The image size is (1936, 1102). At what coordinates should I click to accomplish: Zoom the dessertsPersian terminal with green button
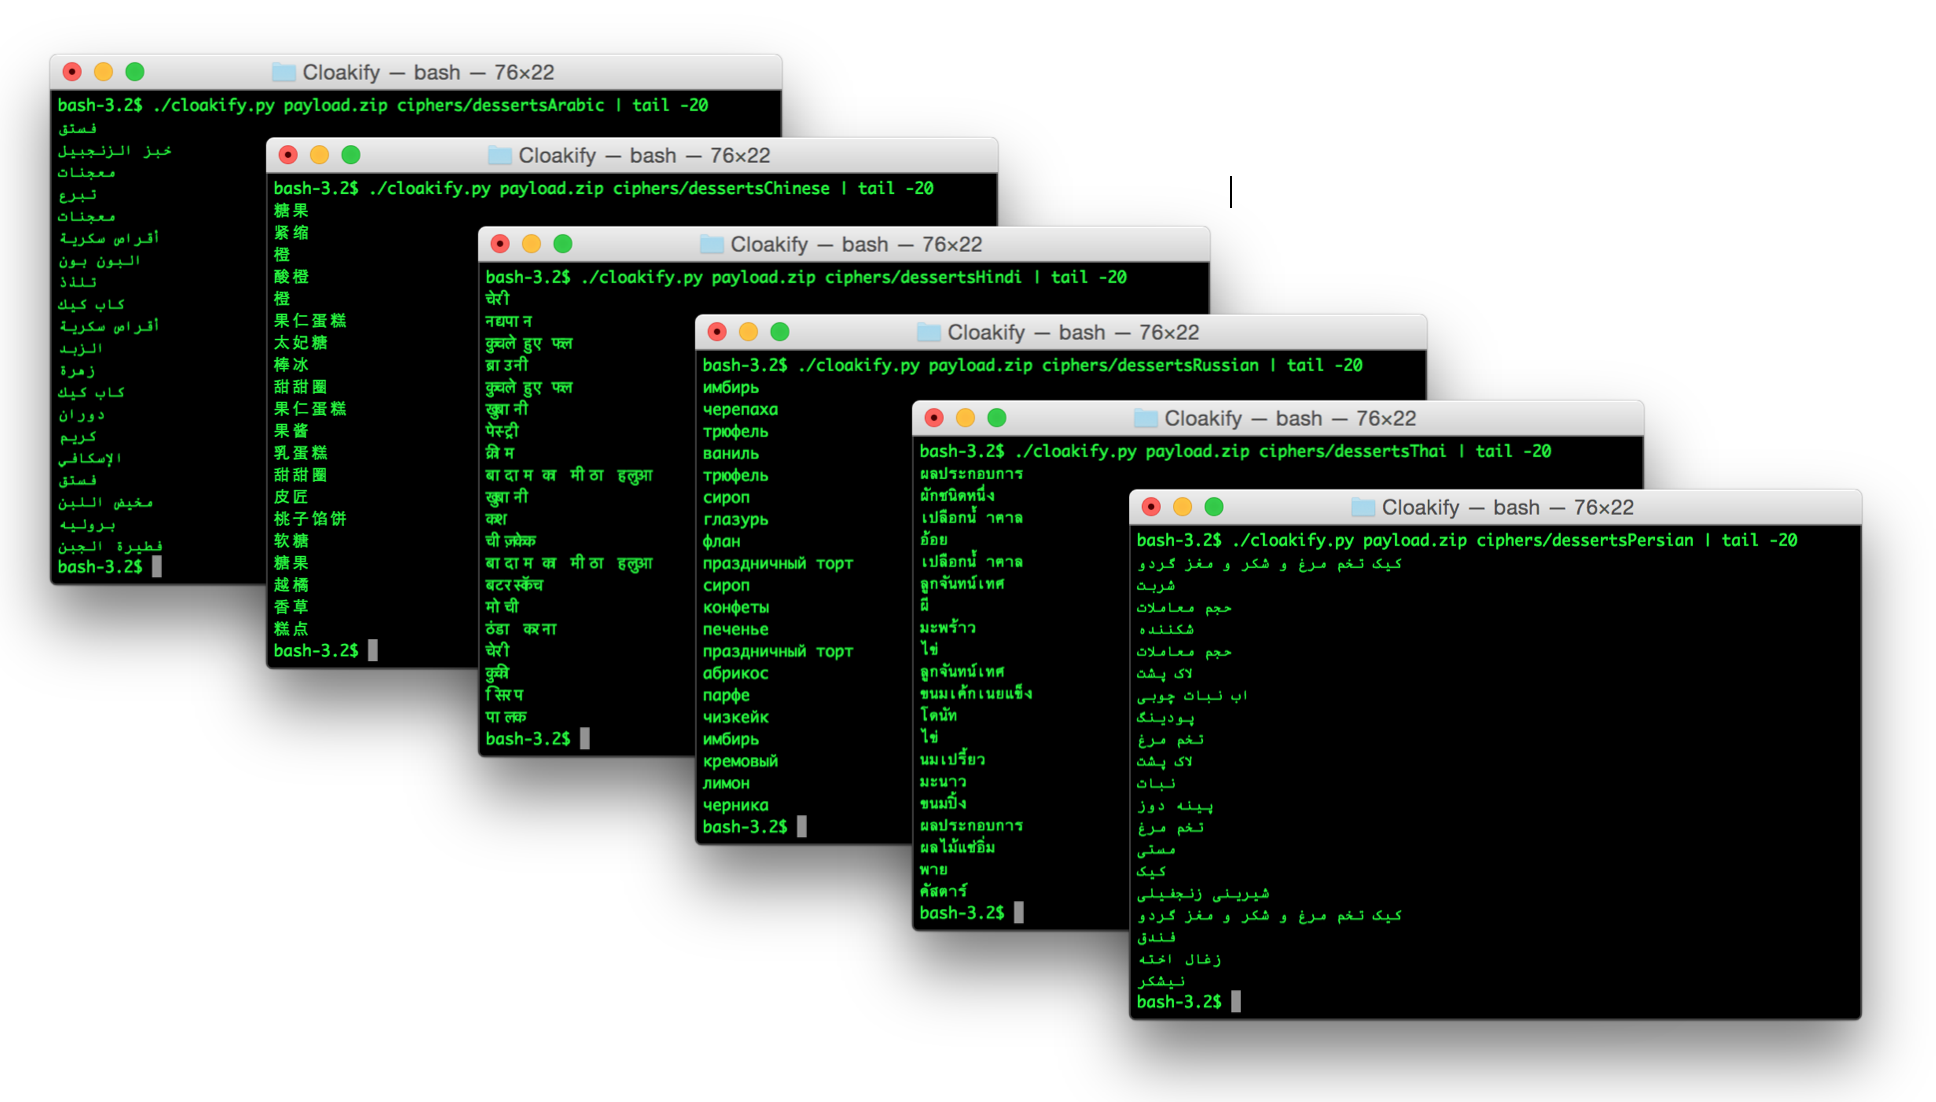coord(1214,507)
